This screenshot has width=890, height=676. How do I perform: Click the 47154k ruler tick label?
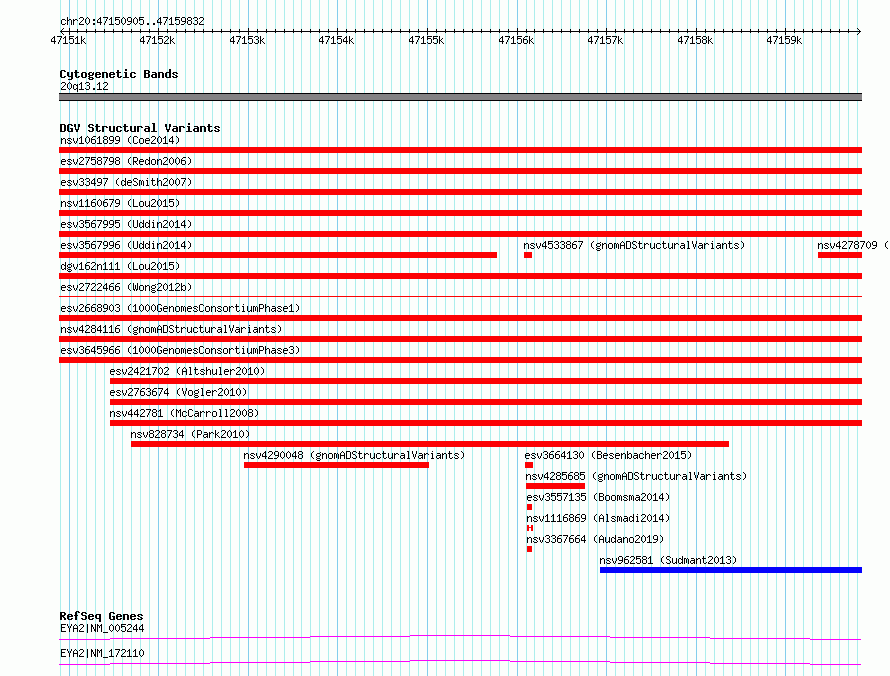[336, 40]
